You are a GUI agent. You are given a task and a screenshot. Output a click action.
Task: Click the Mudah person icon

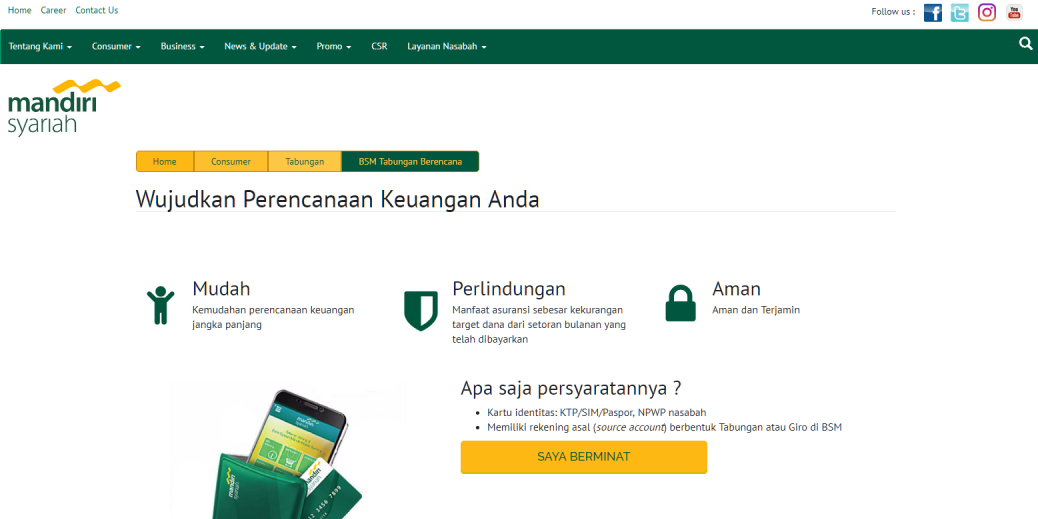click(x=160, y=305)
